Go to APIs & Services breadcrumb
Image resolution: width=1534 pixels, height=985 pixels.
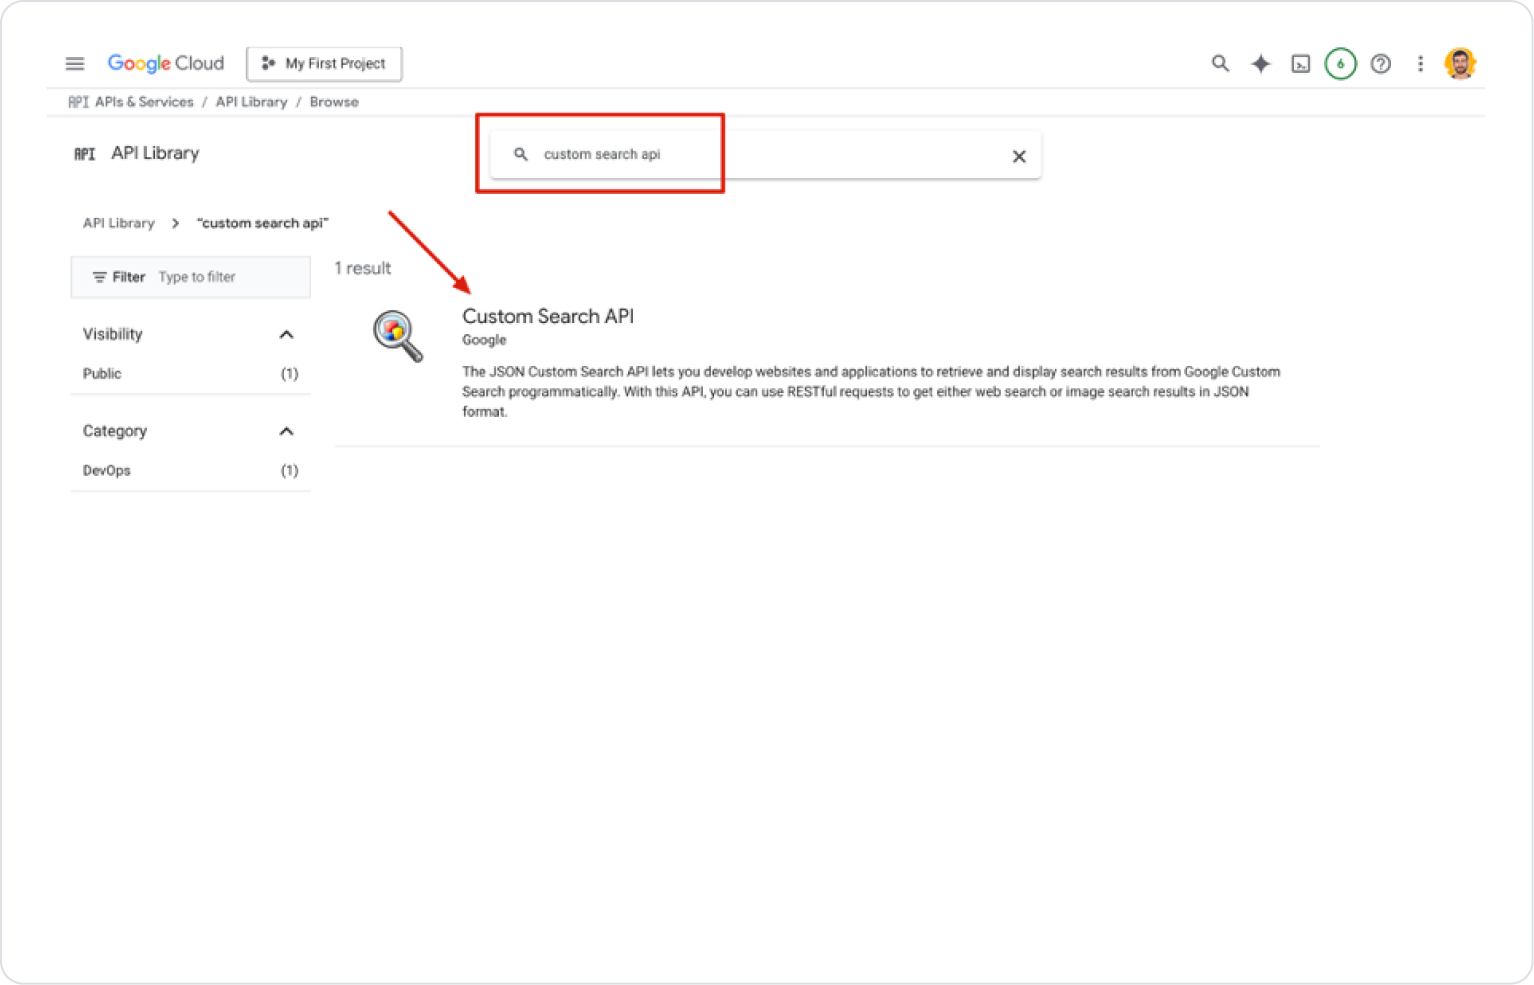144,102
